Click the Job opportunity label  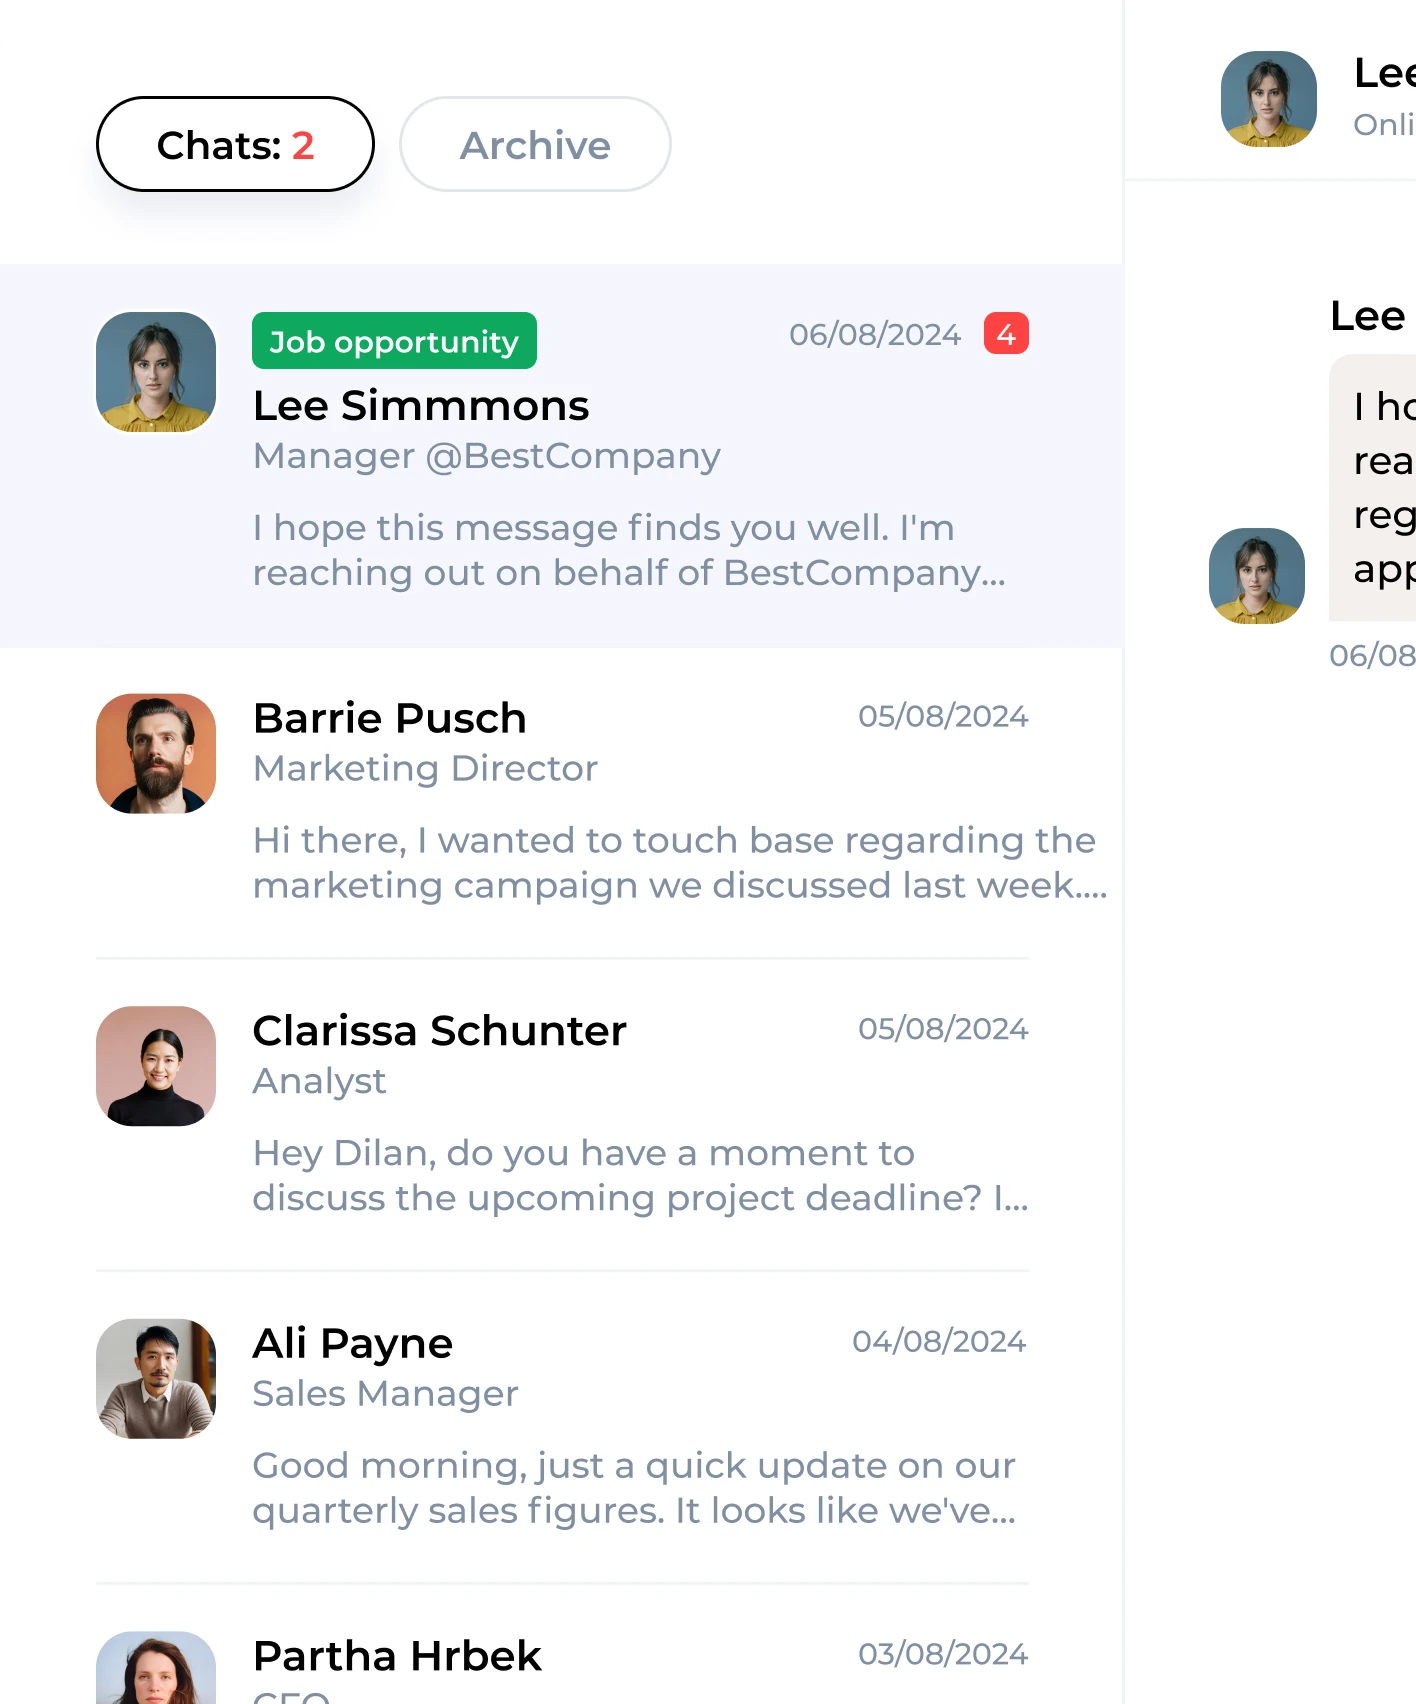coord(393,341)
